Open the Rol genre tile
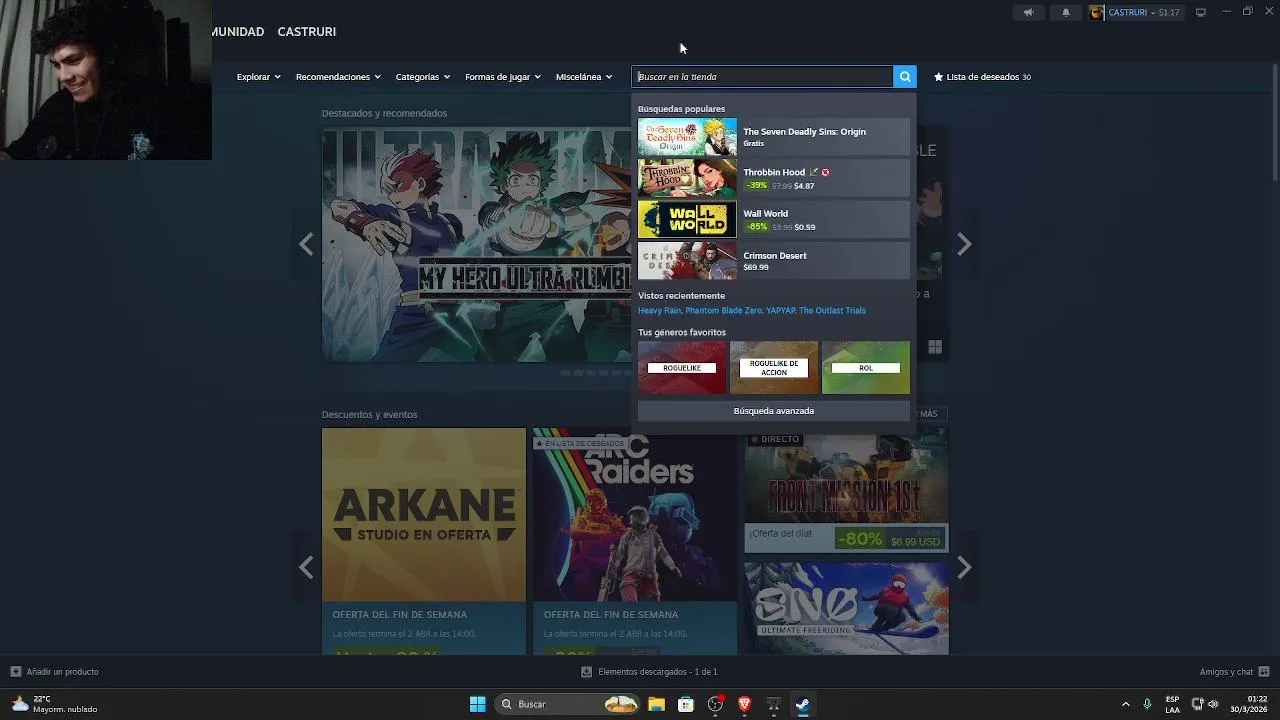1280x720 pixels. 866,368
